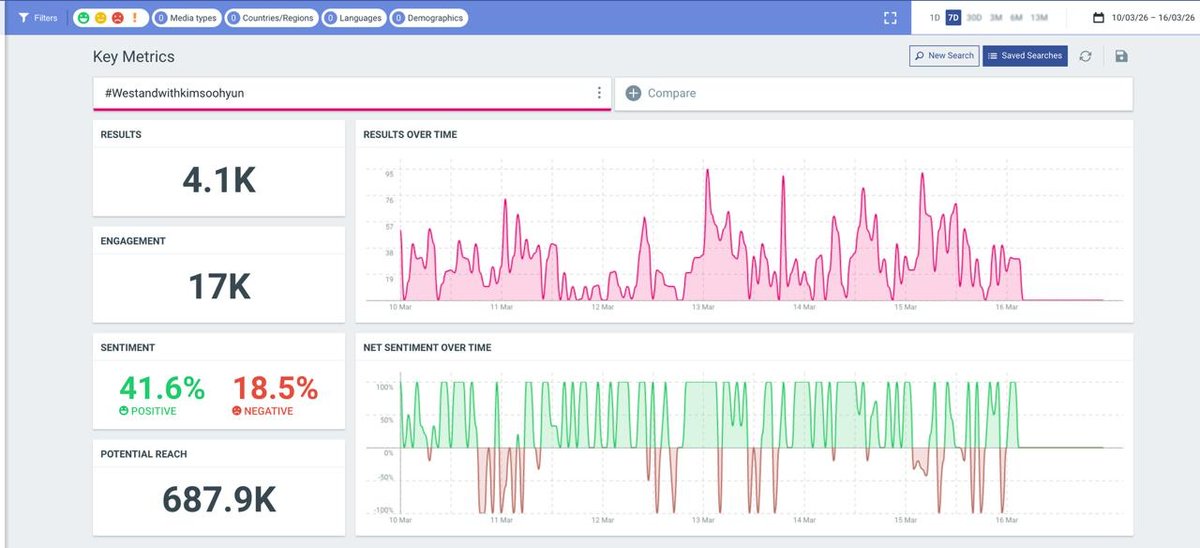This screenshot has height=548, width=1200.
Task: Select the 1D time range
Action: click(x=934, y=18)
